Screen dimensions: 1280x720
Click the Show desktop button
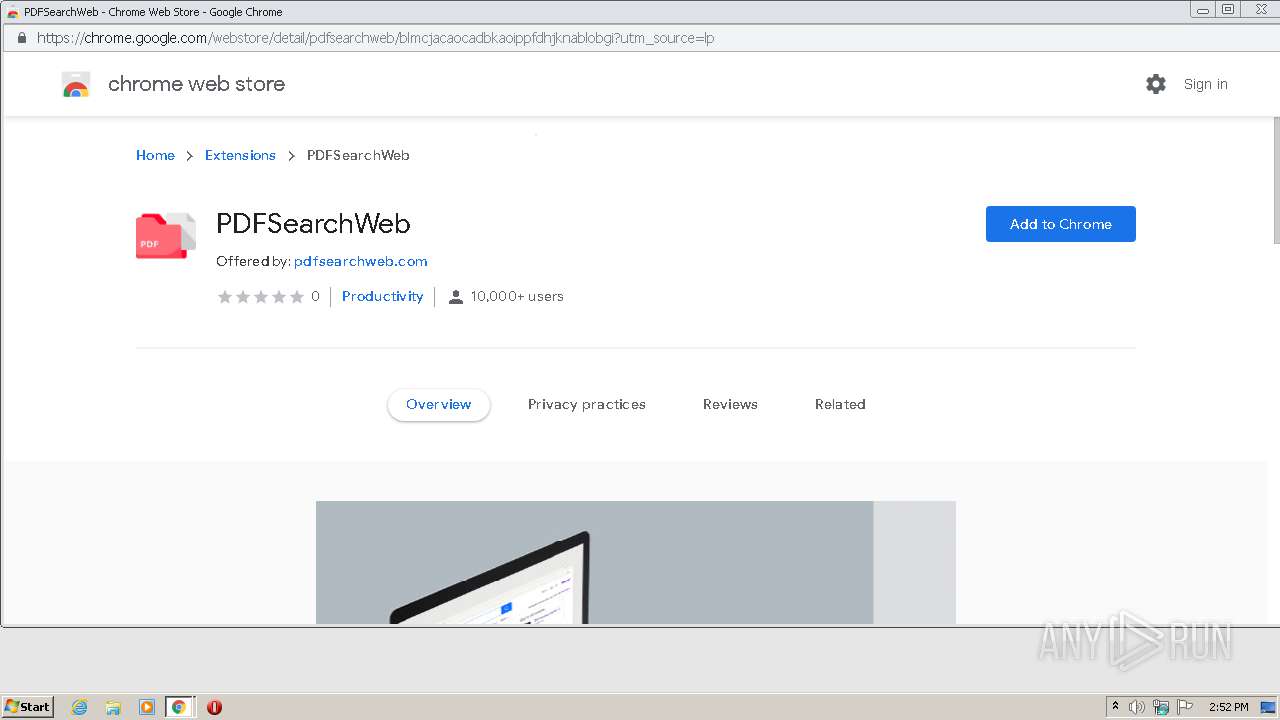1268,707
